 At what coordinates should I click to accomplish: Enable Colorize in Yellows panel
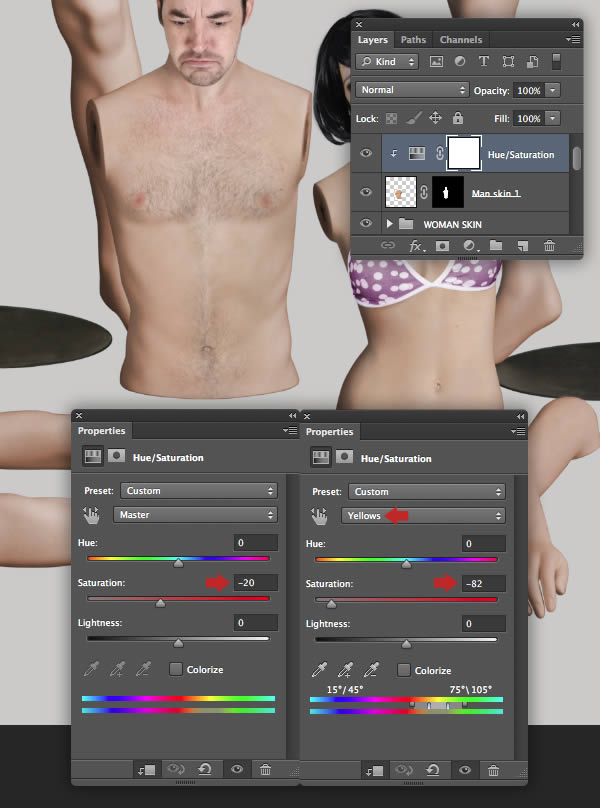(x=404, y=670)
